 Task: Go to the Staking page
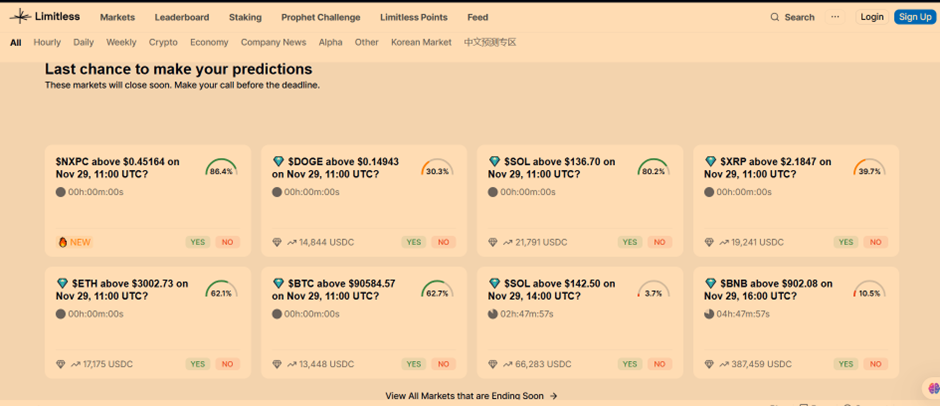(245, 17)
